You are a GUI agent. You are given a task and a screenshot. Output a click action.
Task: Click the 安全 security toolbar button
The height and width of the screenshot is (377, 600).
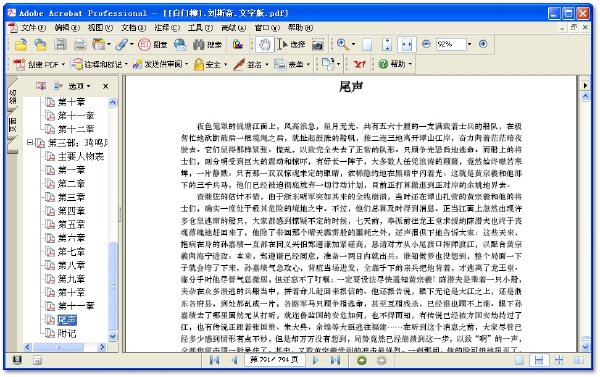point(210,64)
